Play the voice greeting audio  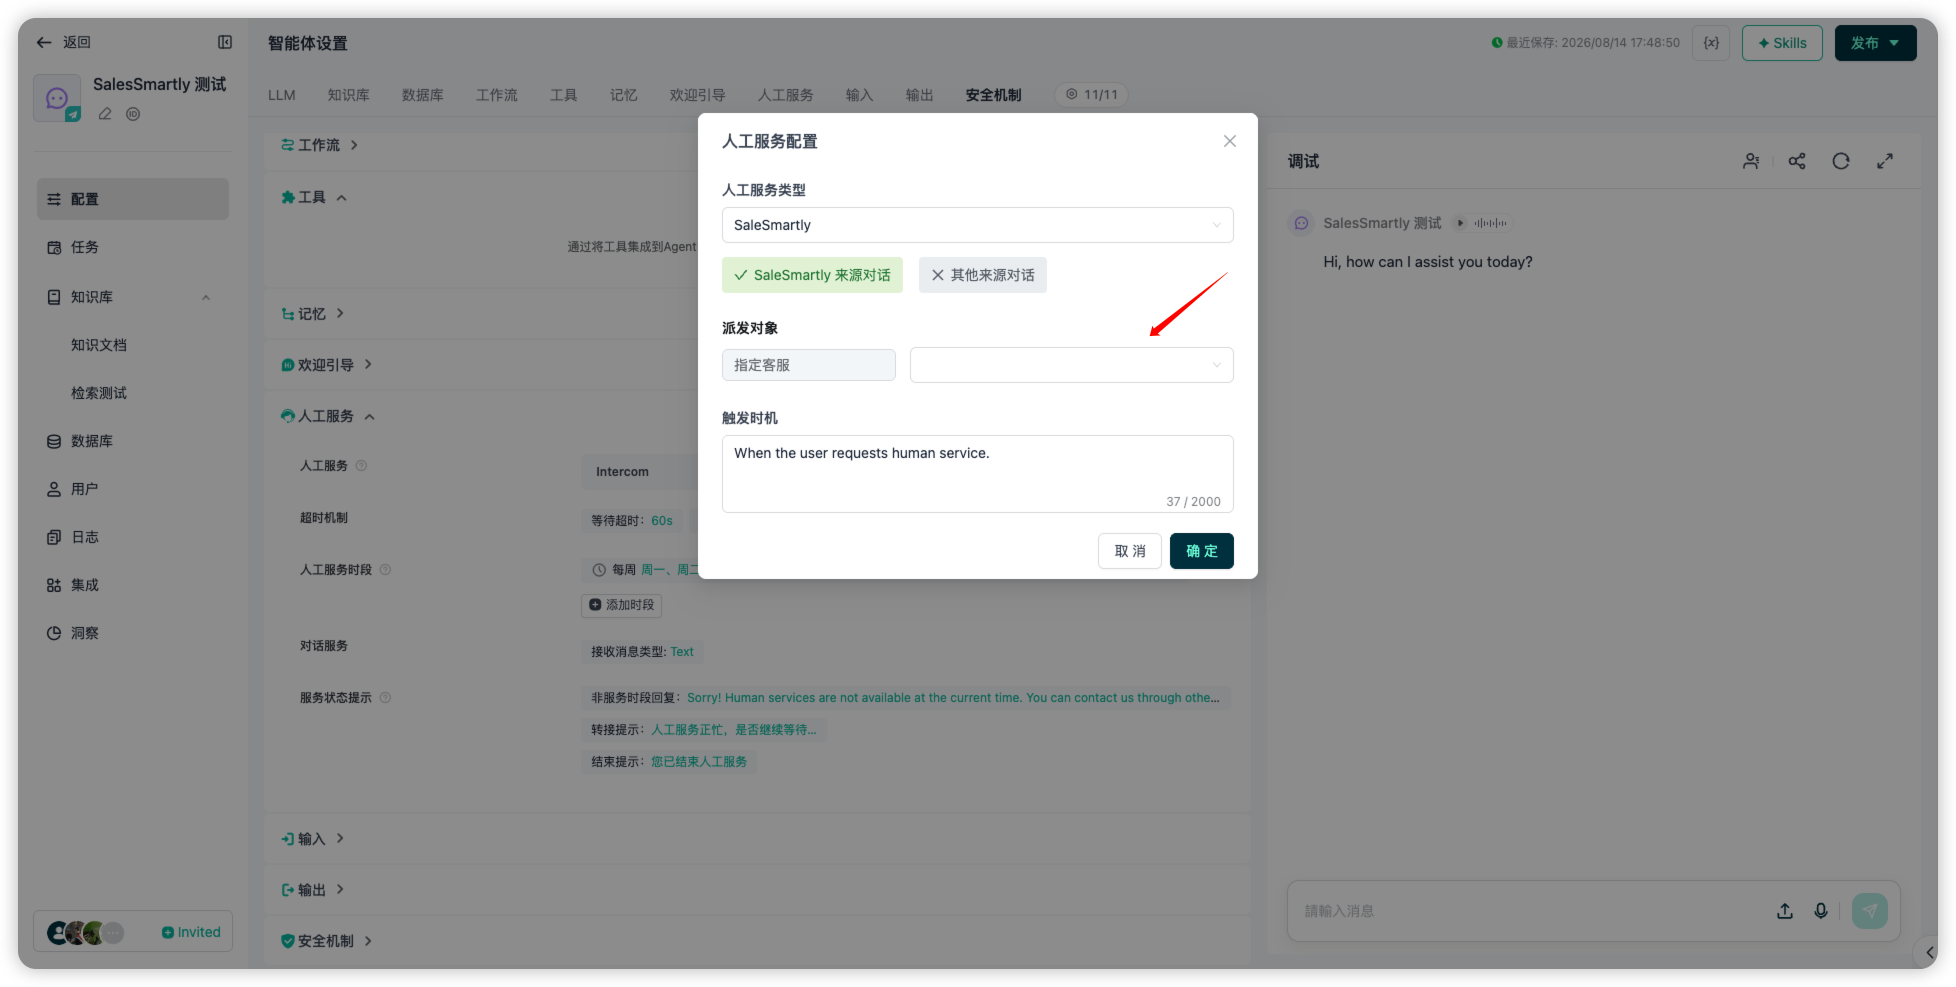[x=1461, y=223]
